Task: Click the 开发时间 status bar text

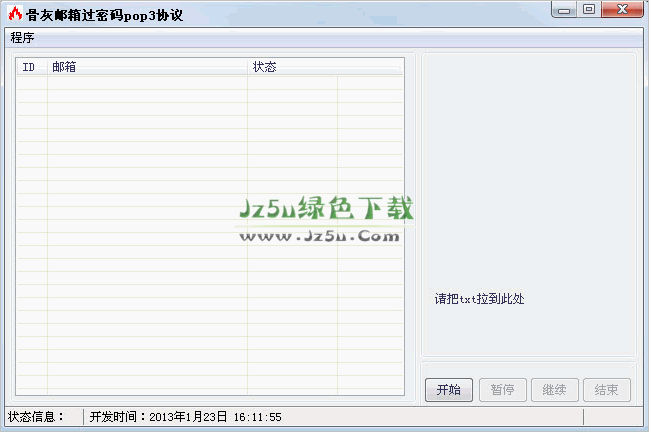Action: (185, 417)
